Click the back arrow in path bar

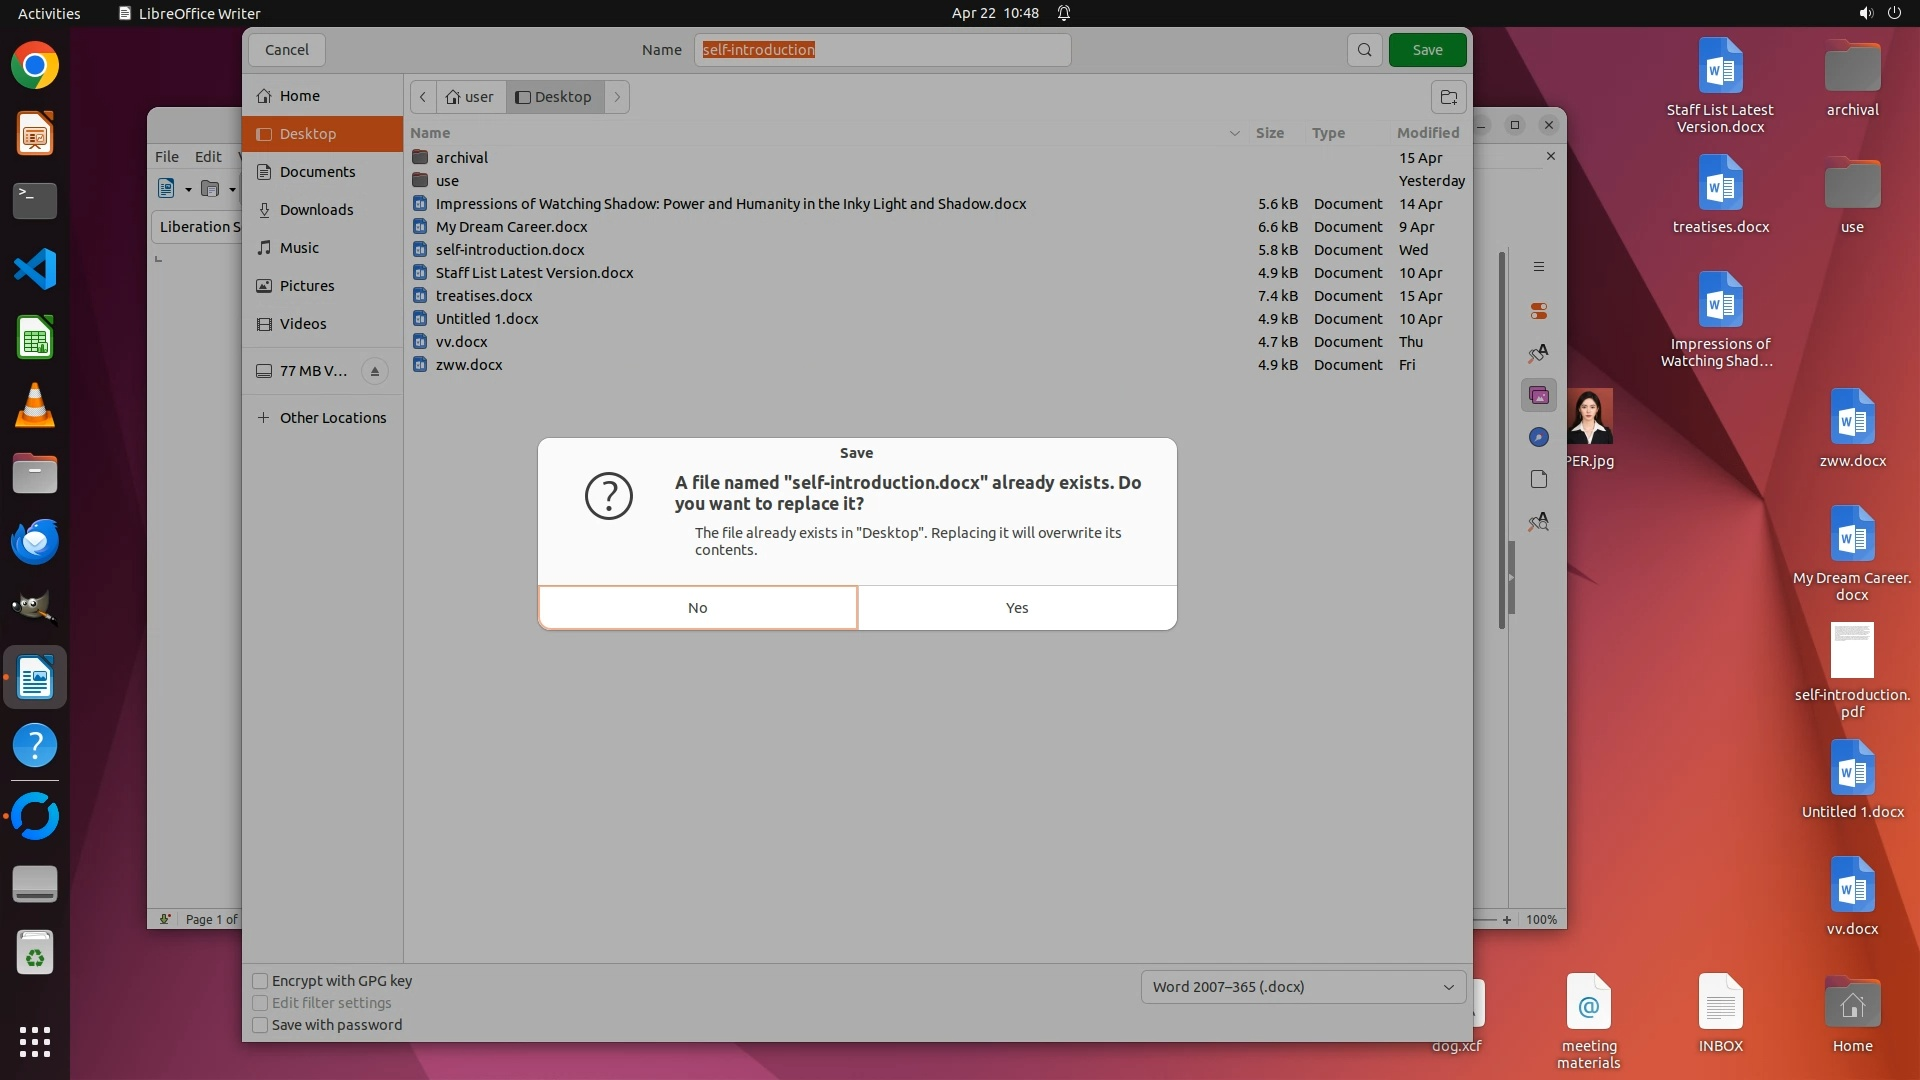[423, 97]
